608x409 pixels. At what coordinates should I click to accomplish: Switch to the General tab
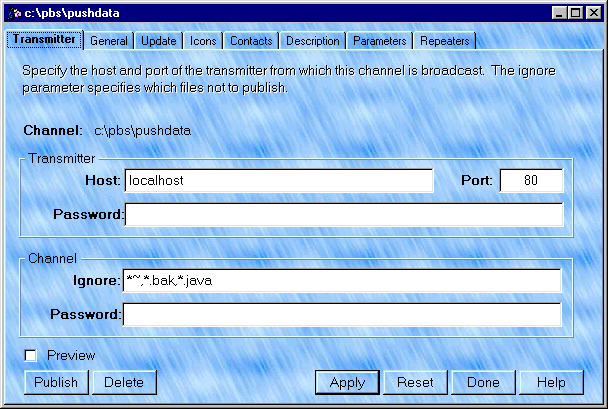(109, 41)
